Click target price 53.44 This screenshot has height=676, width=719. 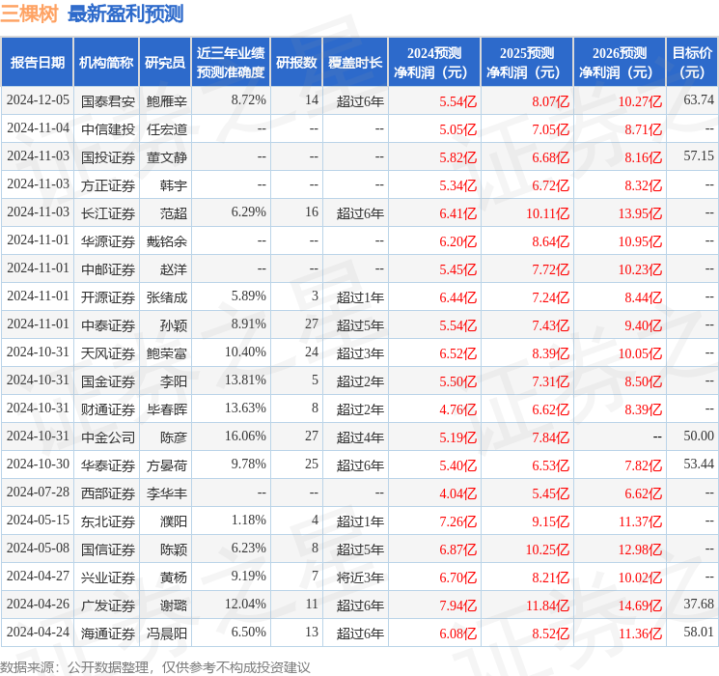(x=698, y=464)
